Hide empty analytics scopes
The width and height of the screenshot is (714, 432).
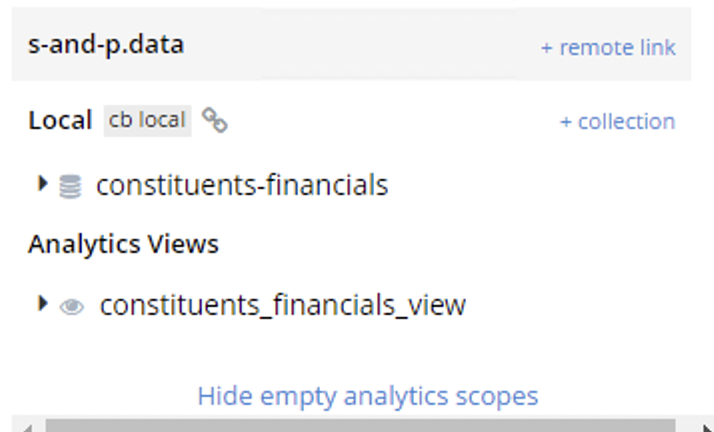(x=368, y=396)
